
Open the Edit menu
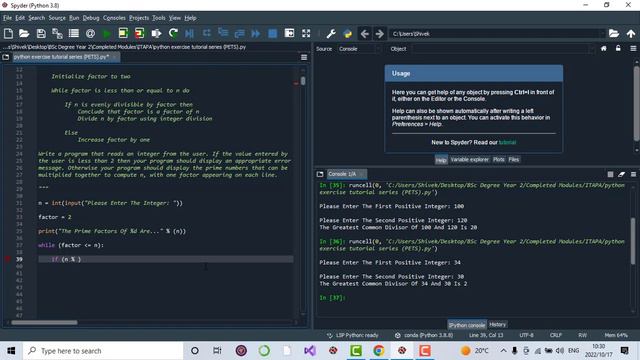(20, 18)
